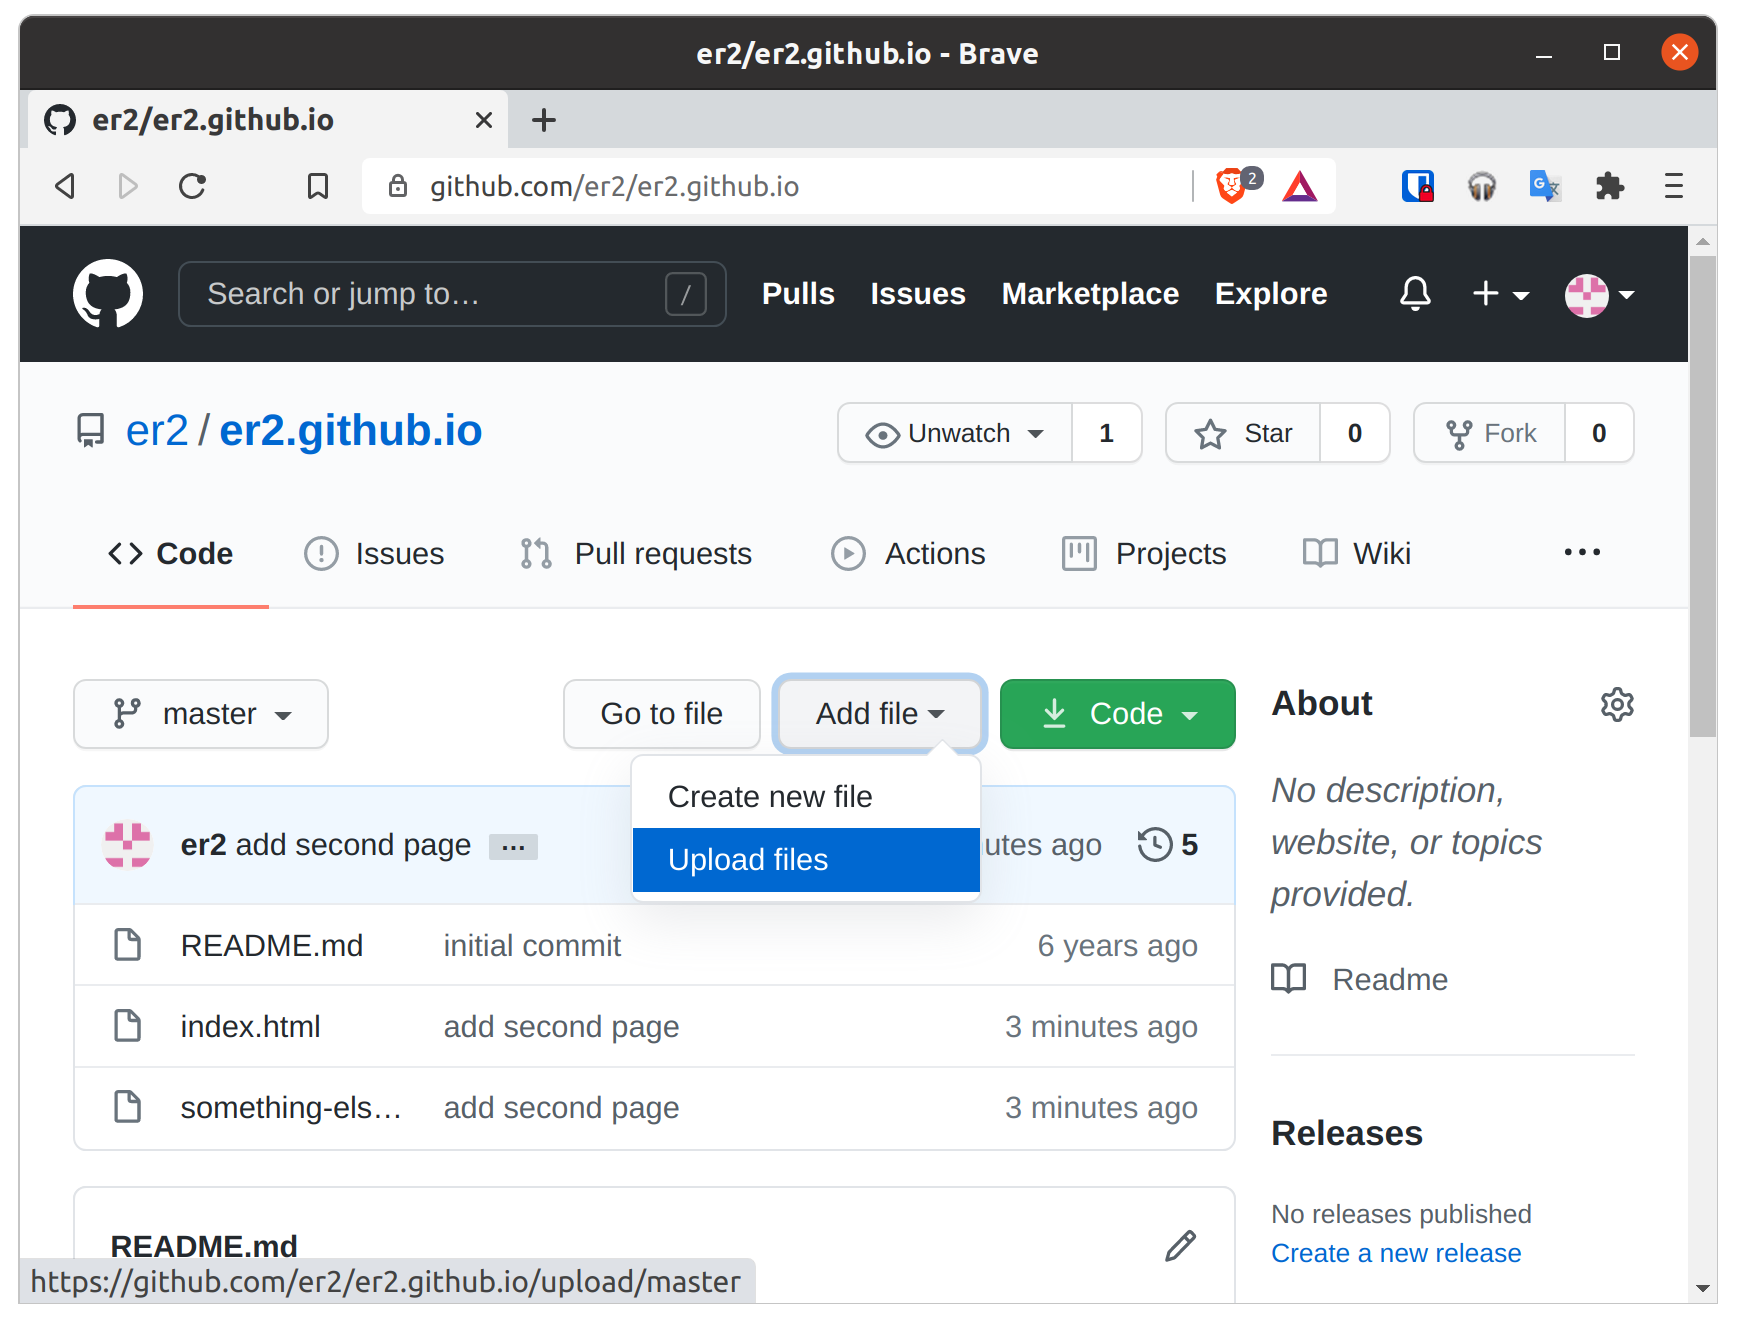
Task: Go to Marketplace
Action: 1090,294
